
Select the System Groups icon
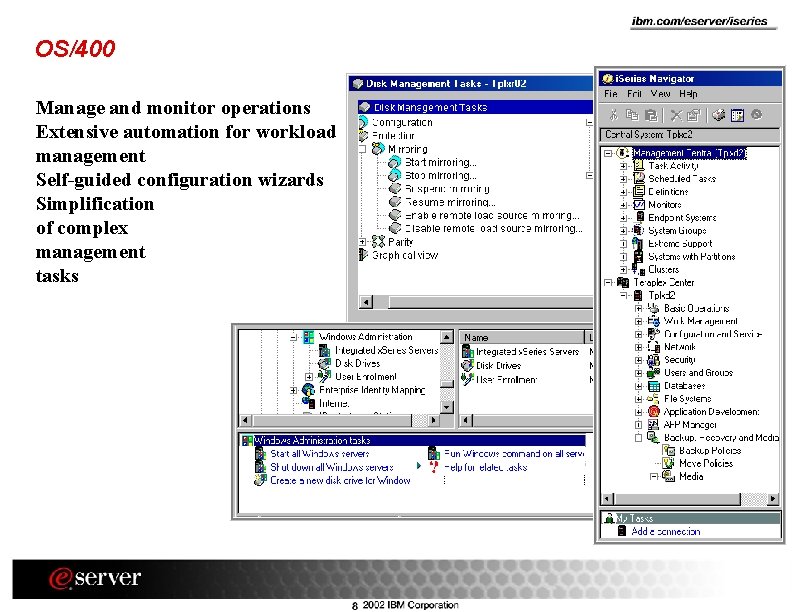pyautogui.click(x=639, y=230)
